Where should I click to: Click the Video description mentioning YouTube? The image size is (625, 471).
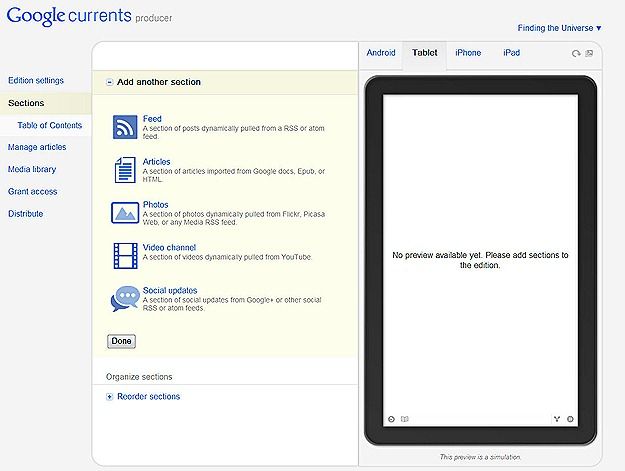227,257
